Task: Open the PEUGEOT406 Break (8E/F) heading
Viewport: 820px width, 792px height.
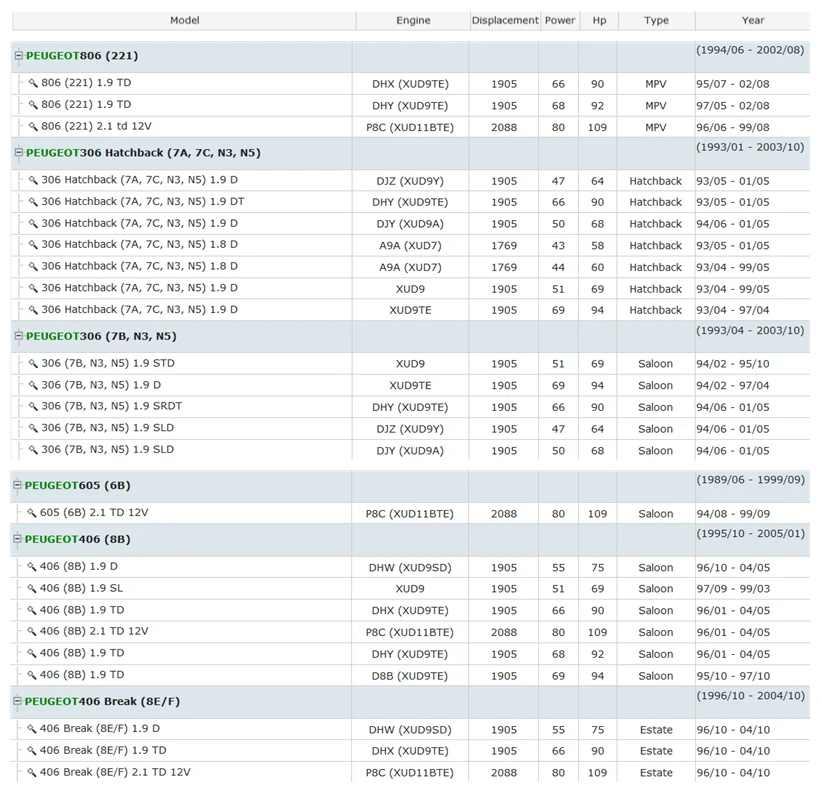Action: (102, 701)
